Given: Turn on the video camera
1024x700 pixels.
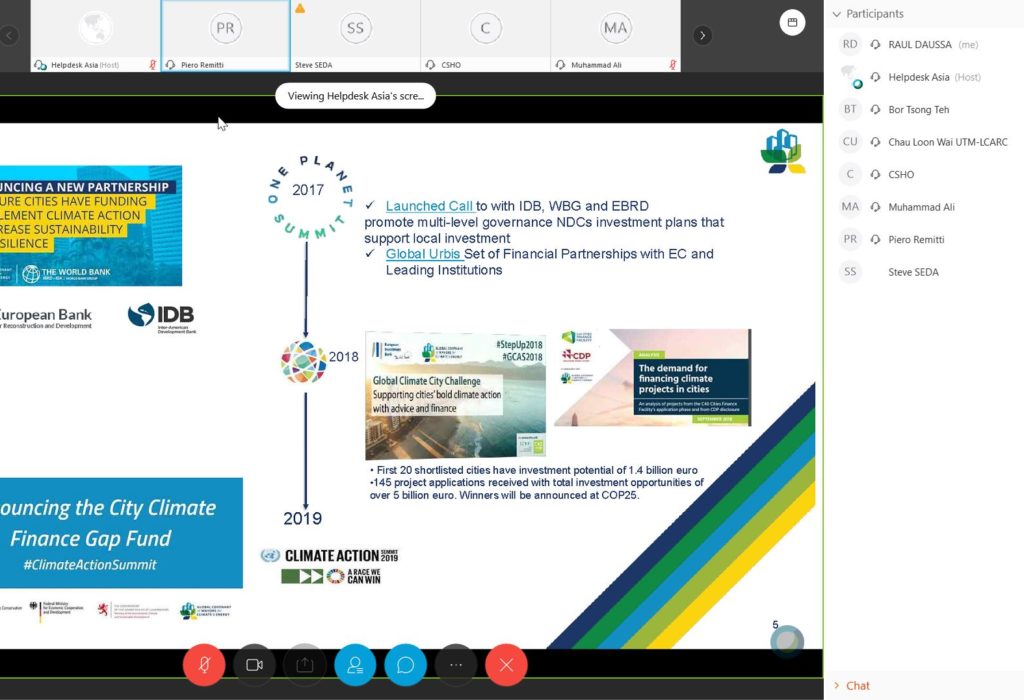Looking at the screenshot, I should tap(254, 664).
